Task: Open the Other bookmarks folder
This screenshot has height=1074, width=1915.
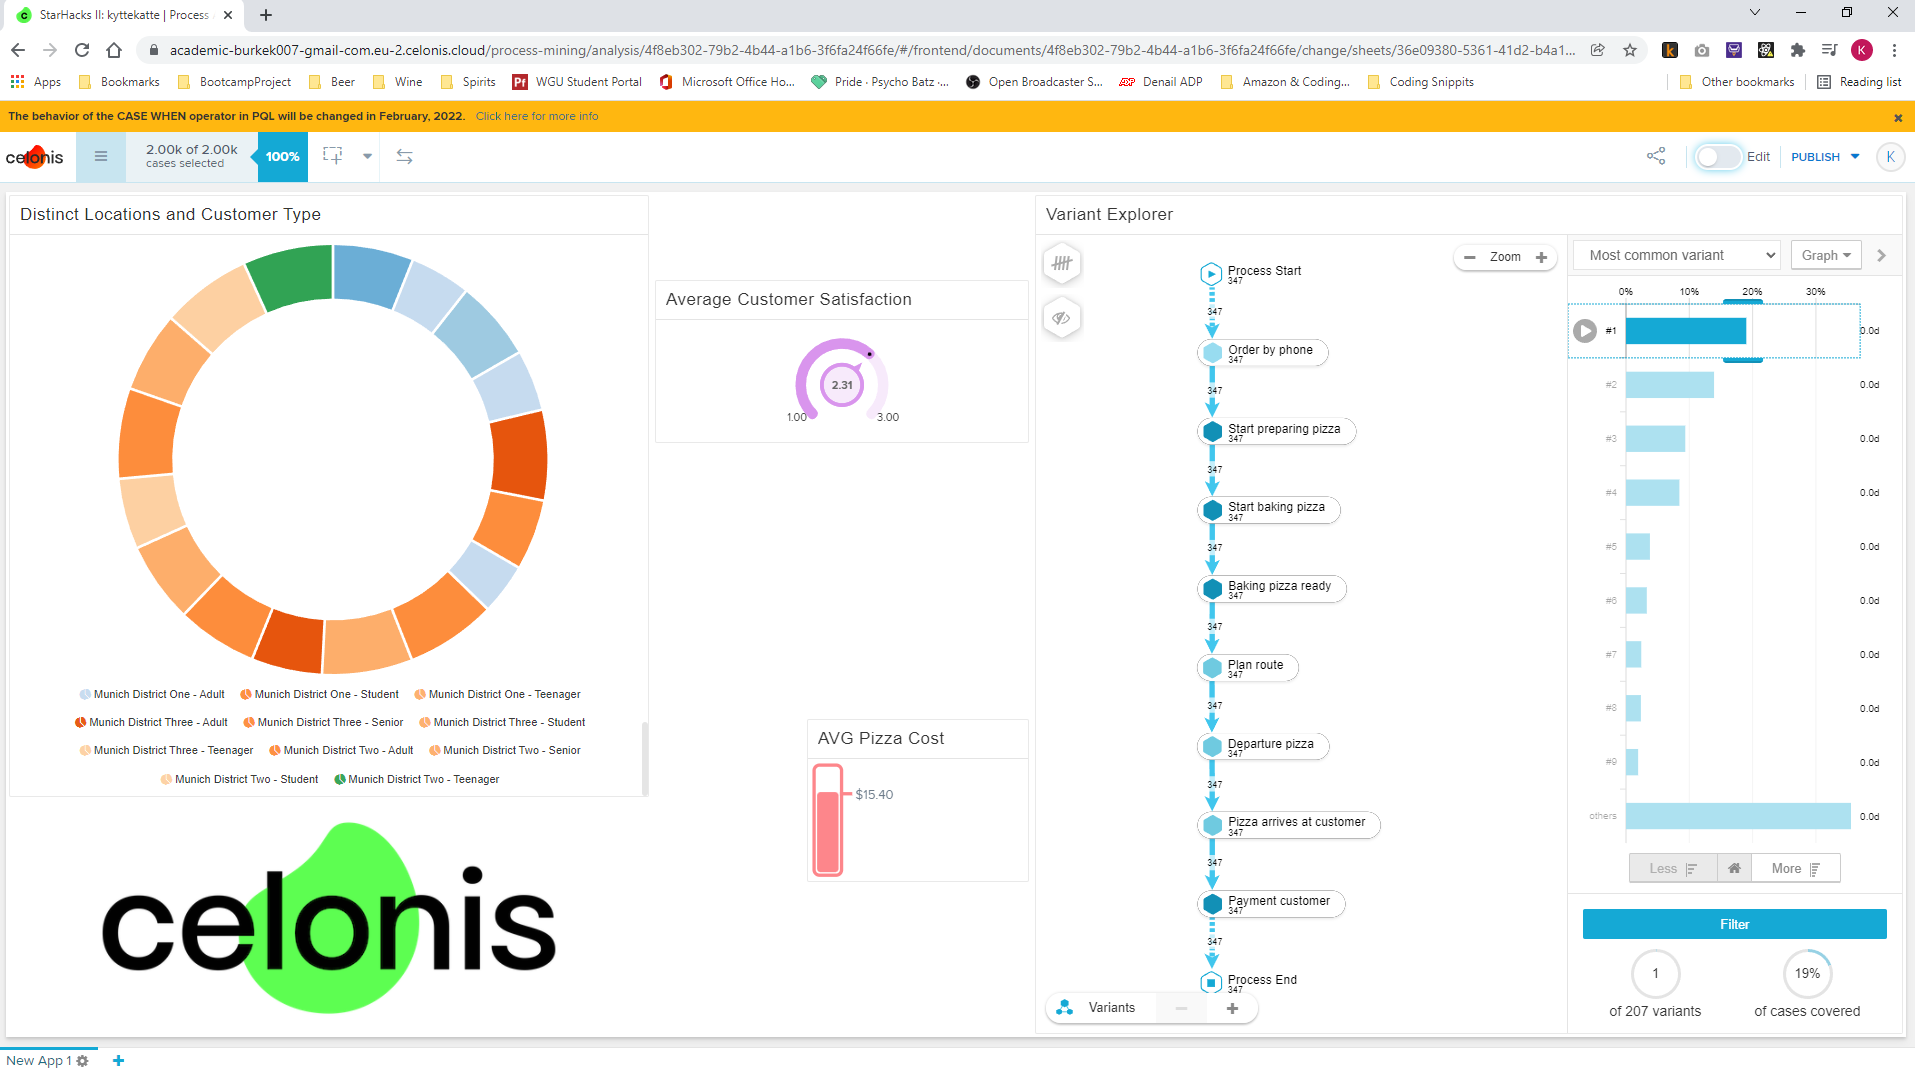Action: pyautogui.click(x=1737, y=82)
